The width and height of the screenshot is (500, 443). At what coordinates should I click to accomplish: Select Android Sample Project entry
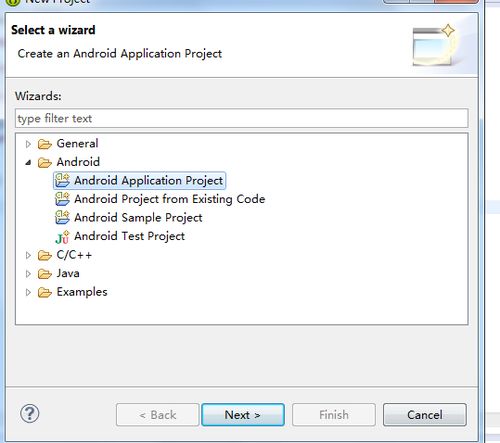pos(138,218)
